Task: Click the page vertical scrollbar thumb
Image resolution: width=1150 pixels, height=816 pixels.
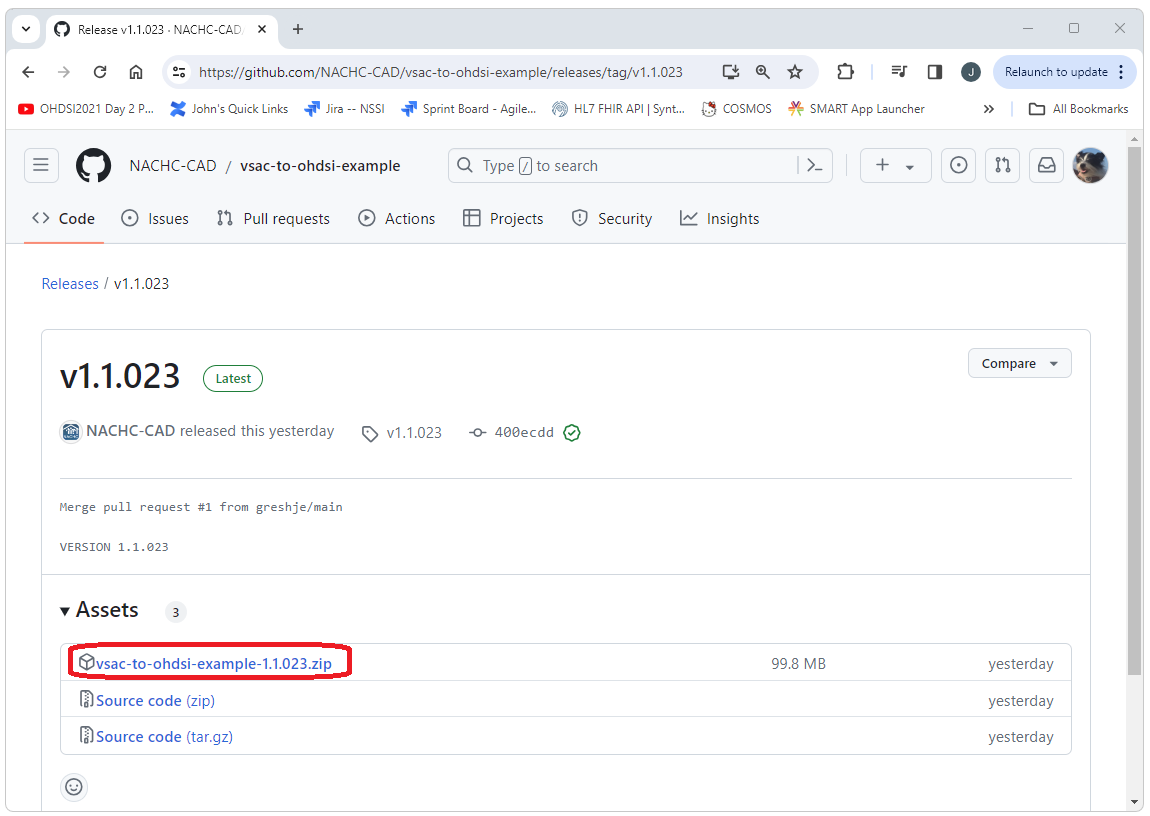Action: [x=1135, y=411]
